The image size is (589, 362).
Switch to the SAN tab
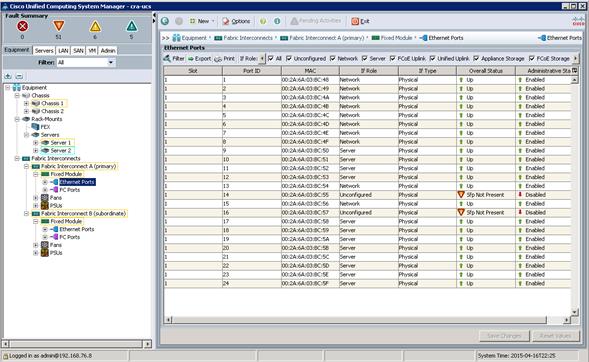click(x=78, y=50)
